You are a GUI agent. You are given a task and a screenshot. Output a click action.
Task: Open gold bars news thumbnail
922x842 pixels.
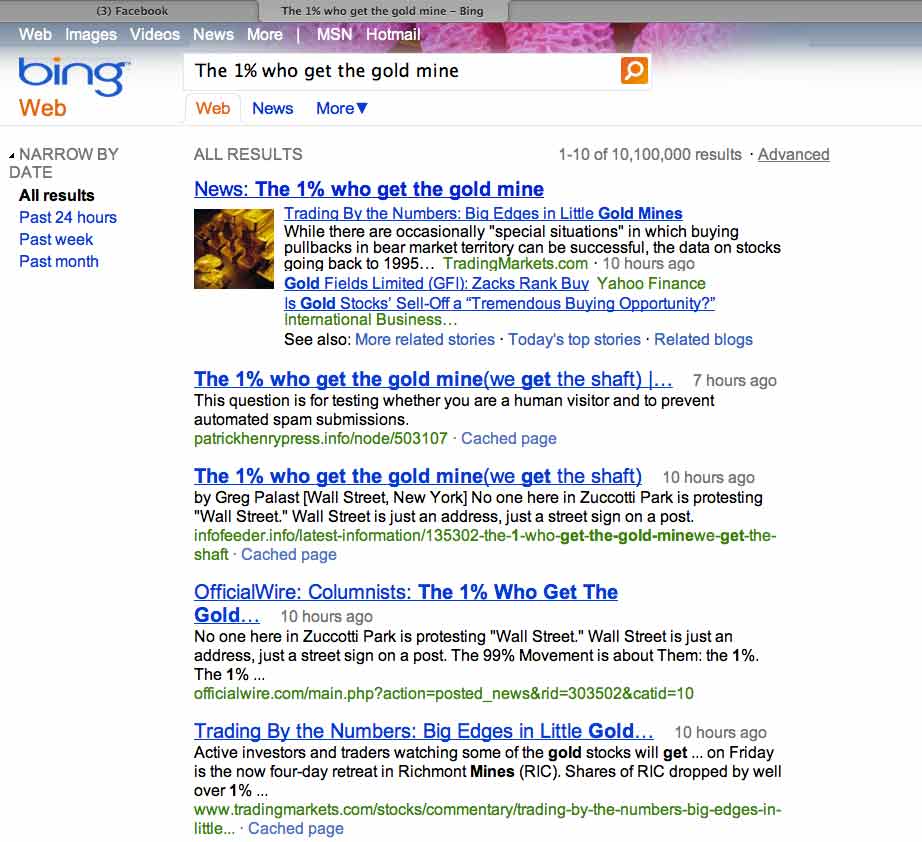tap(233, 249)
